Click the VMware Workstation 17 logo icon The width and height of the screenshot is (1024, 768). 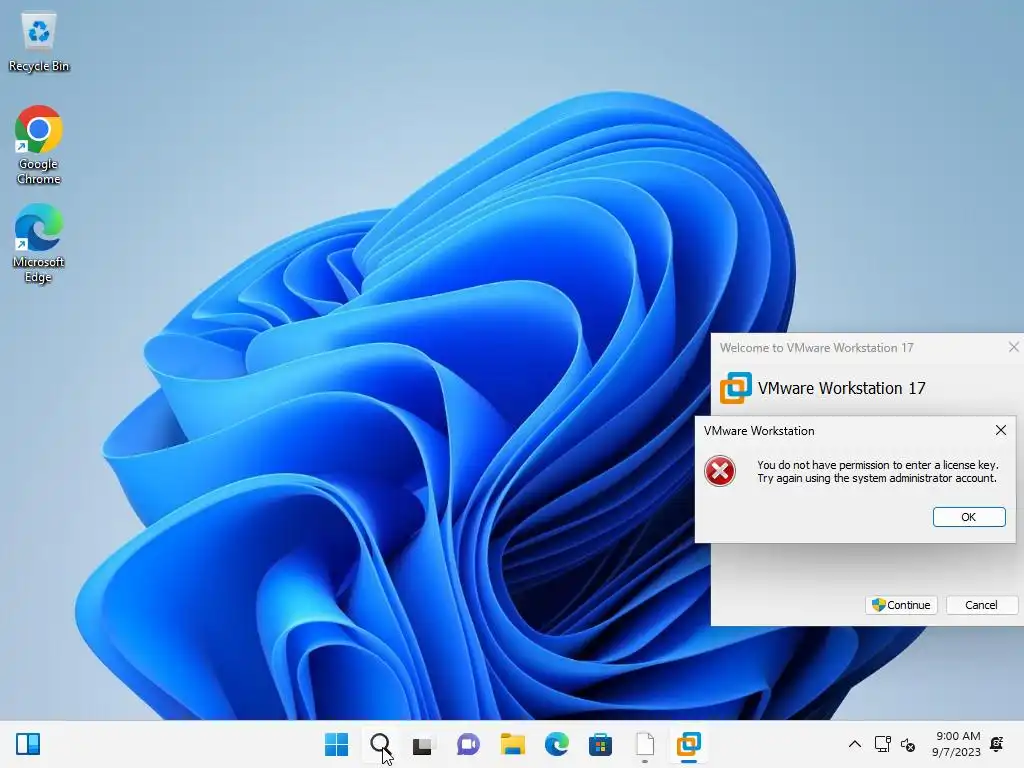click(736, 387)
